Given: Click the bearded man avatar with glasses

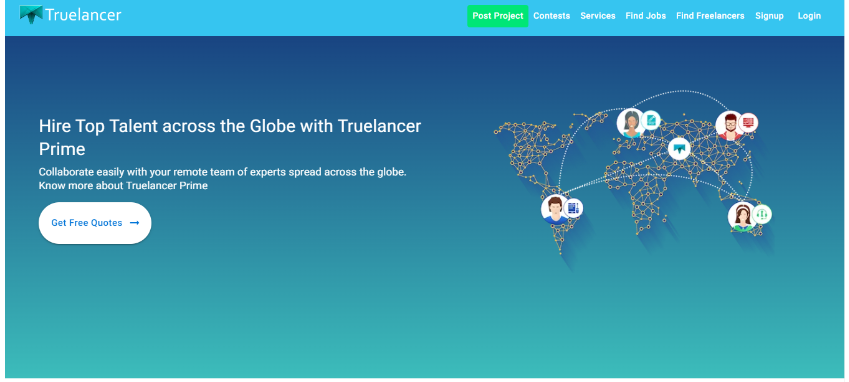Looking at the screenshot, I should tap(729, 126).
